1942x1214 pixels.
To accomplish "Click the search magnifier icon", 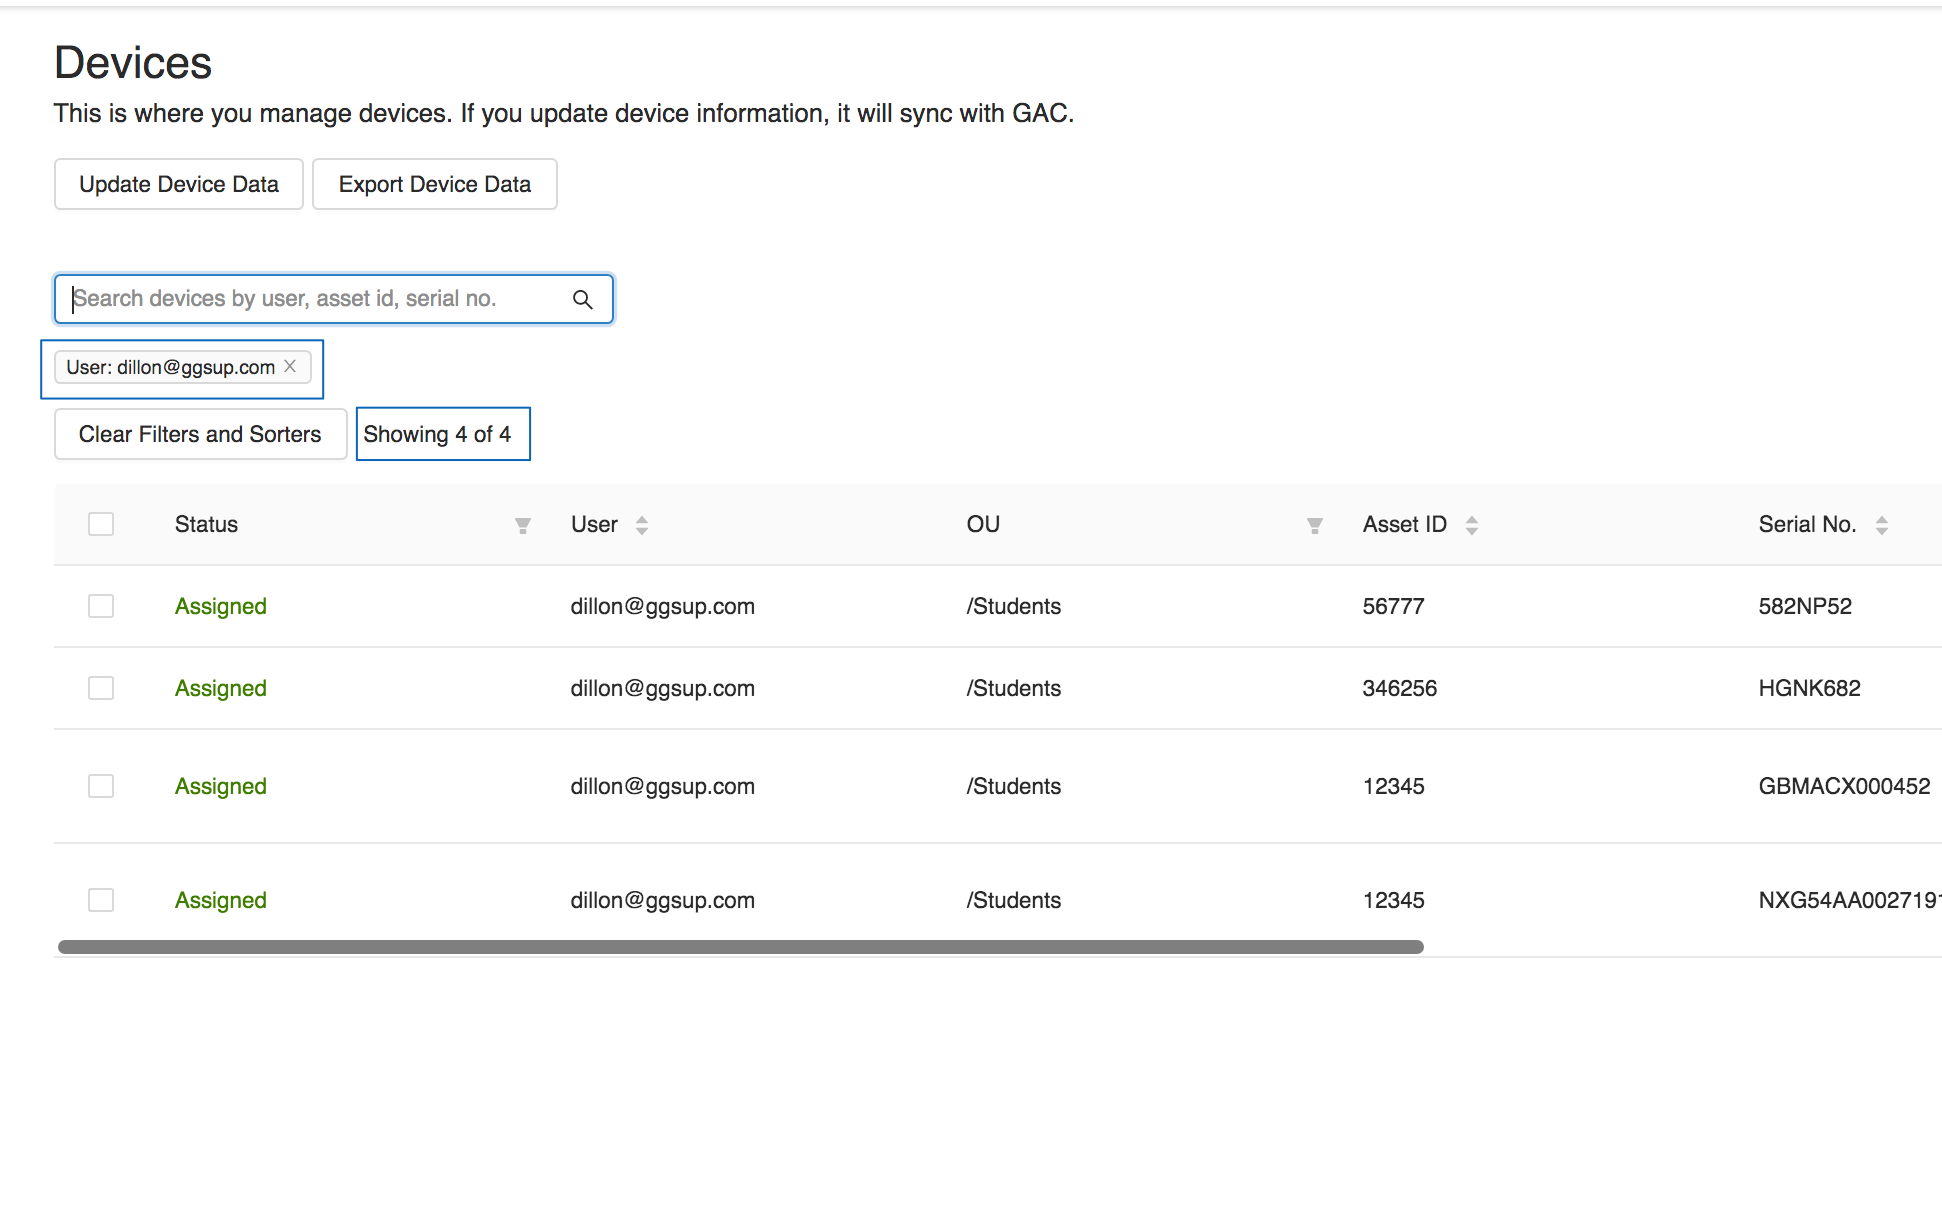I will [583, 298].
